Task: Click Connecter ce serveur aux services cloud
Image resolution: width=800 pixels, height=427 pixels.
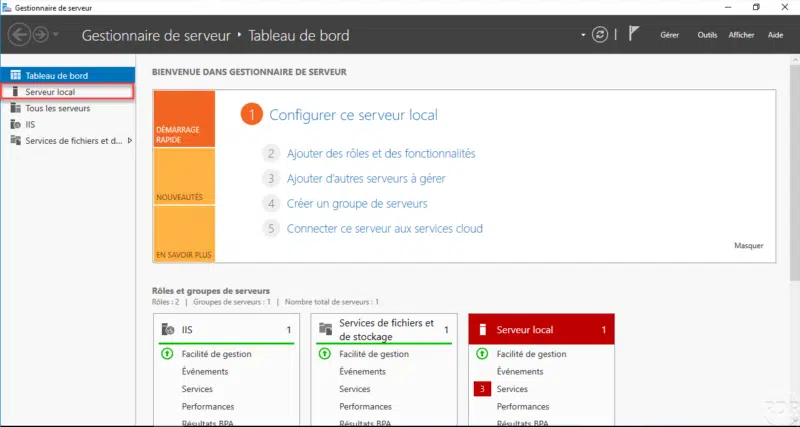Action: 385,229
